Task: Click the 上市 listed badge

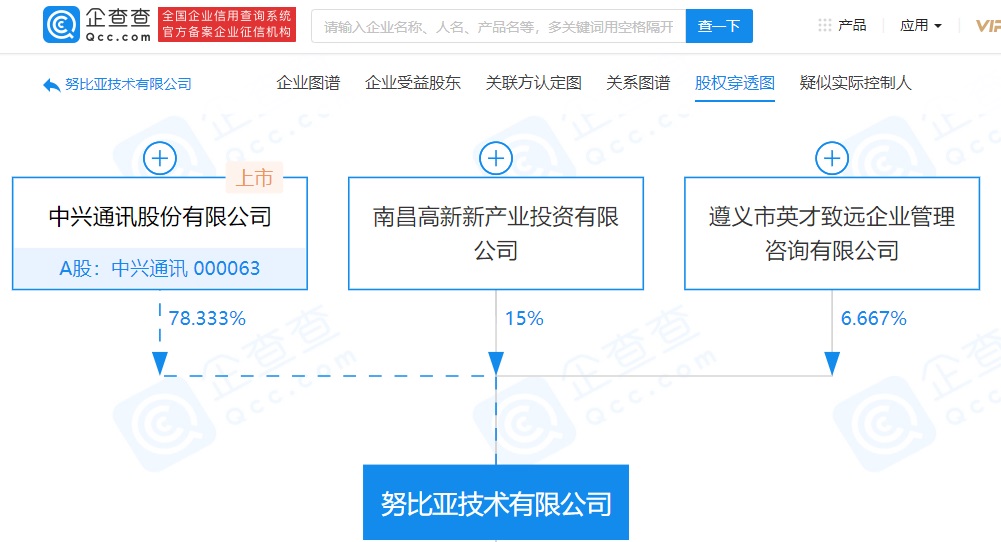Action: pos(254,177)
